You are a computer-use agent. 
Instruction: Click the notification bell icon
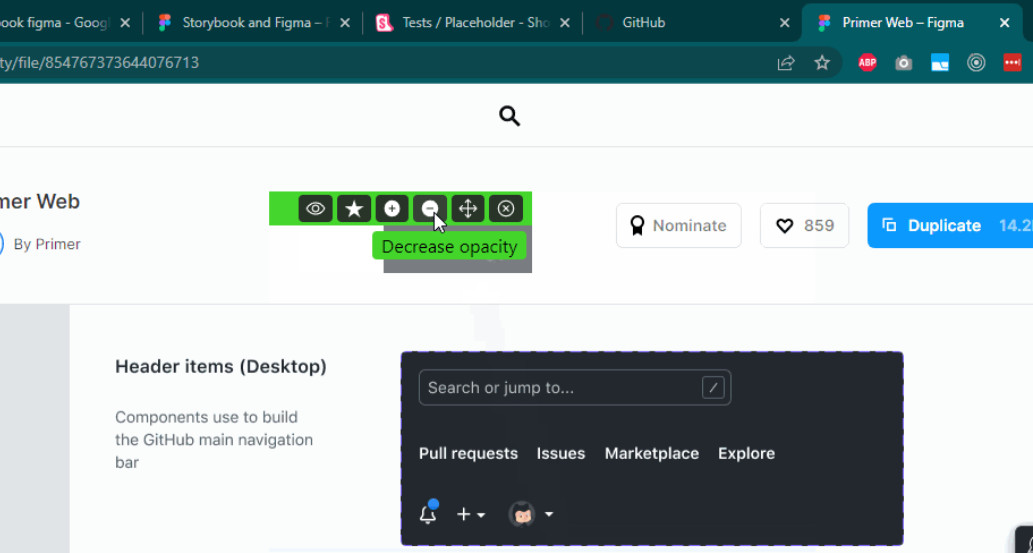(x=428, y=513)
